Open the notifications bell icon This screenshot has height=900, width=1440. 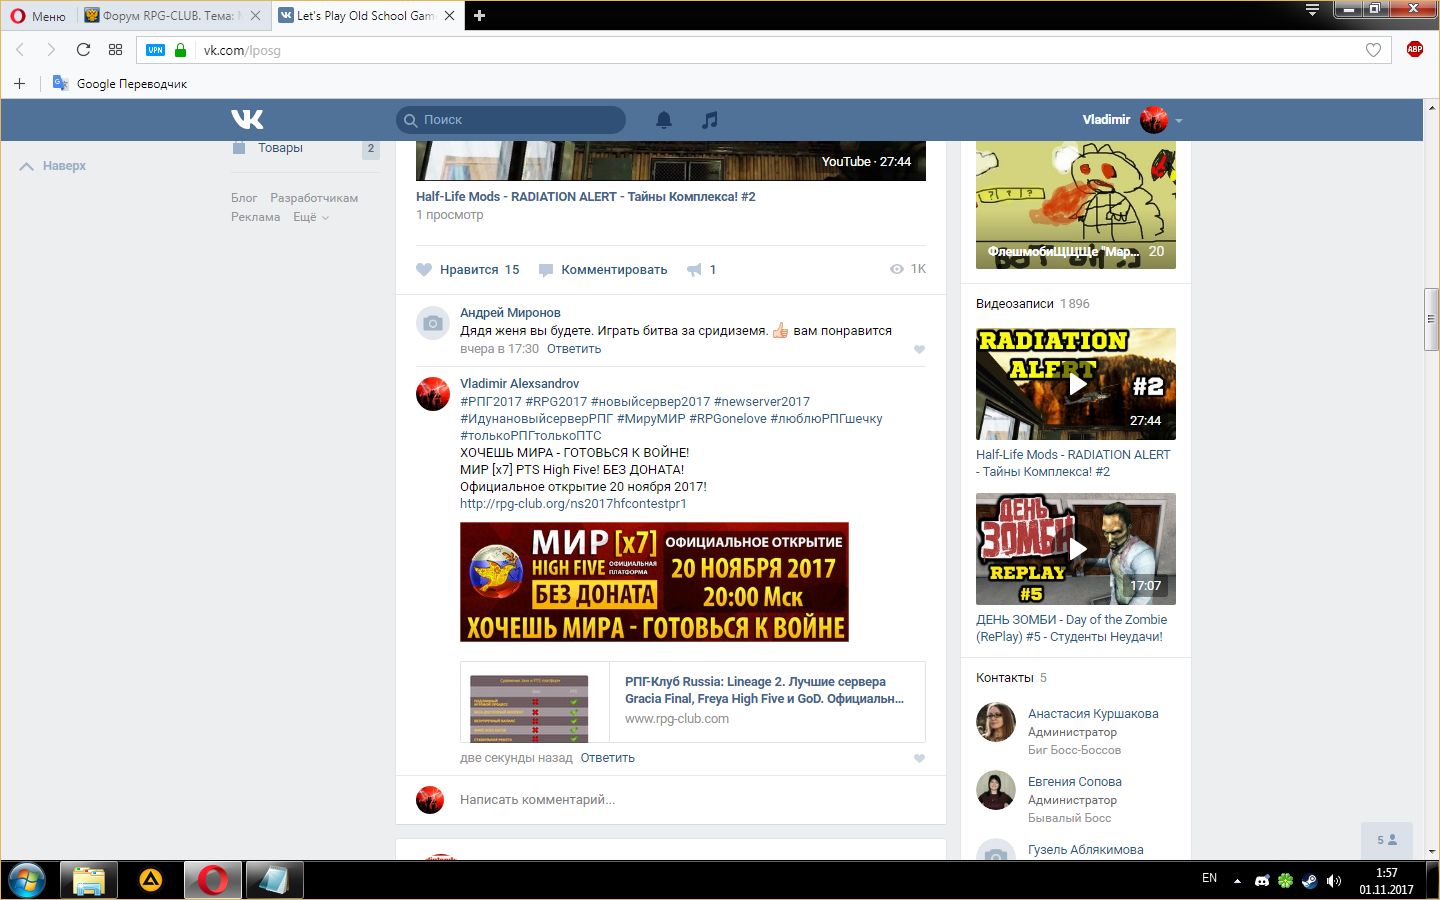click(x=664, y=120)
